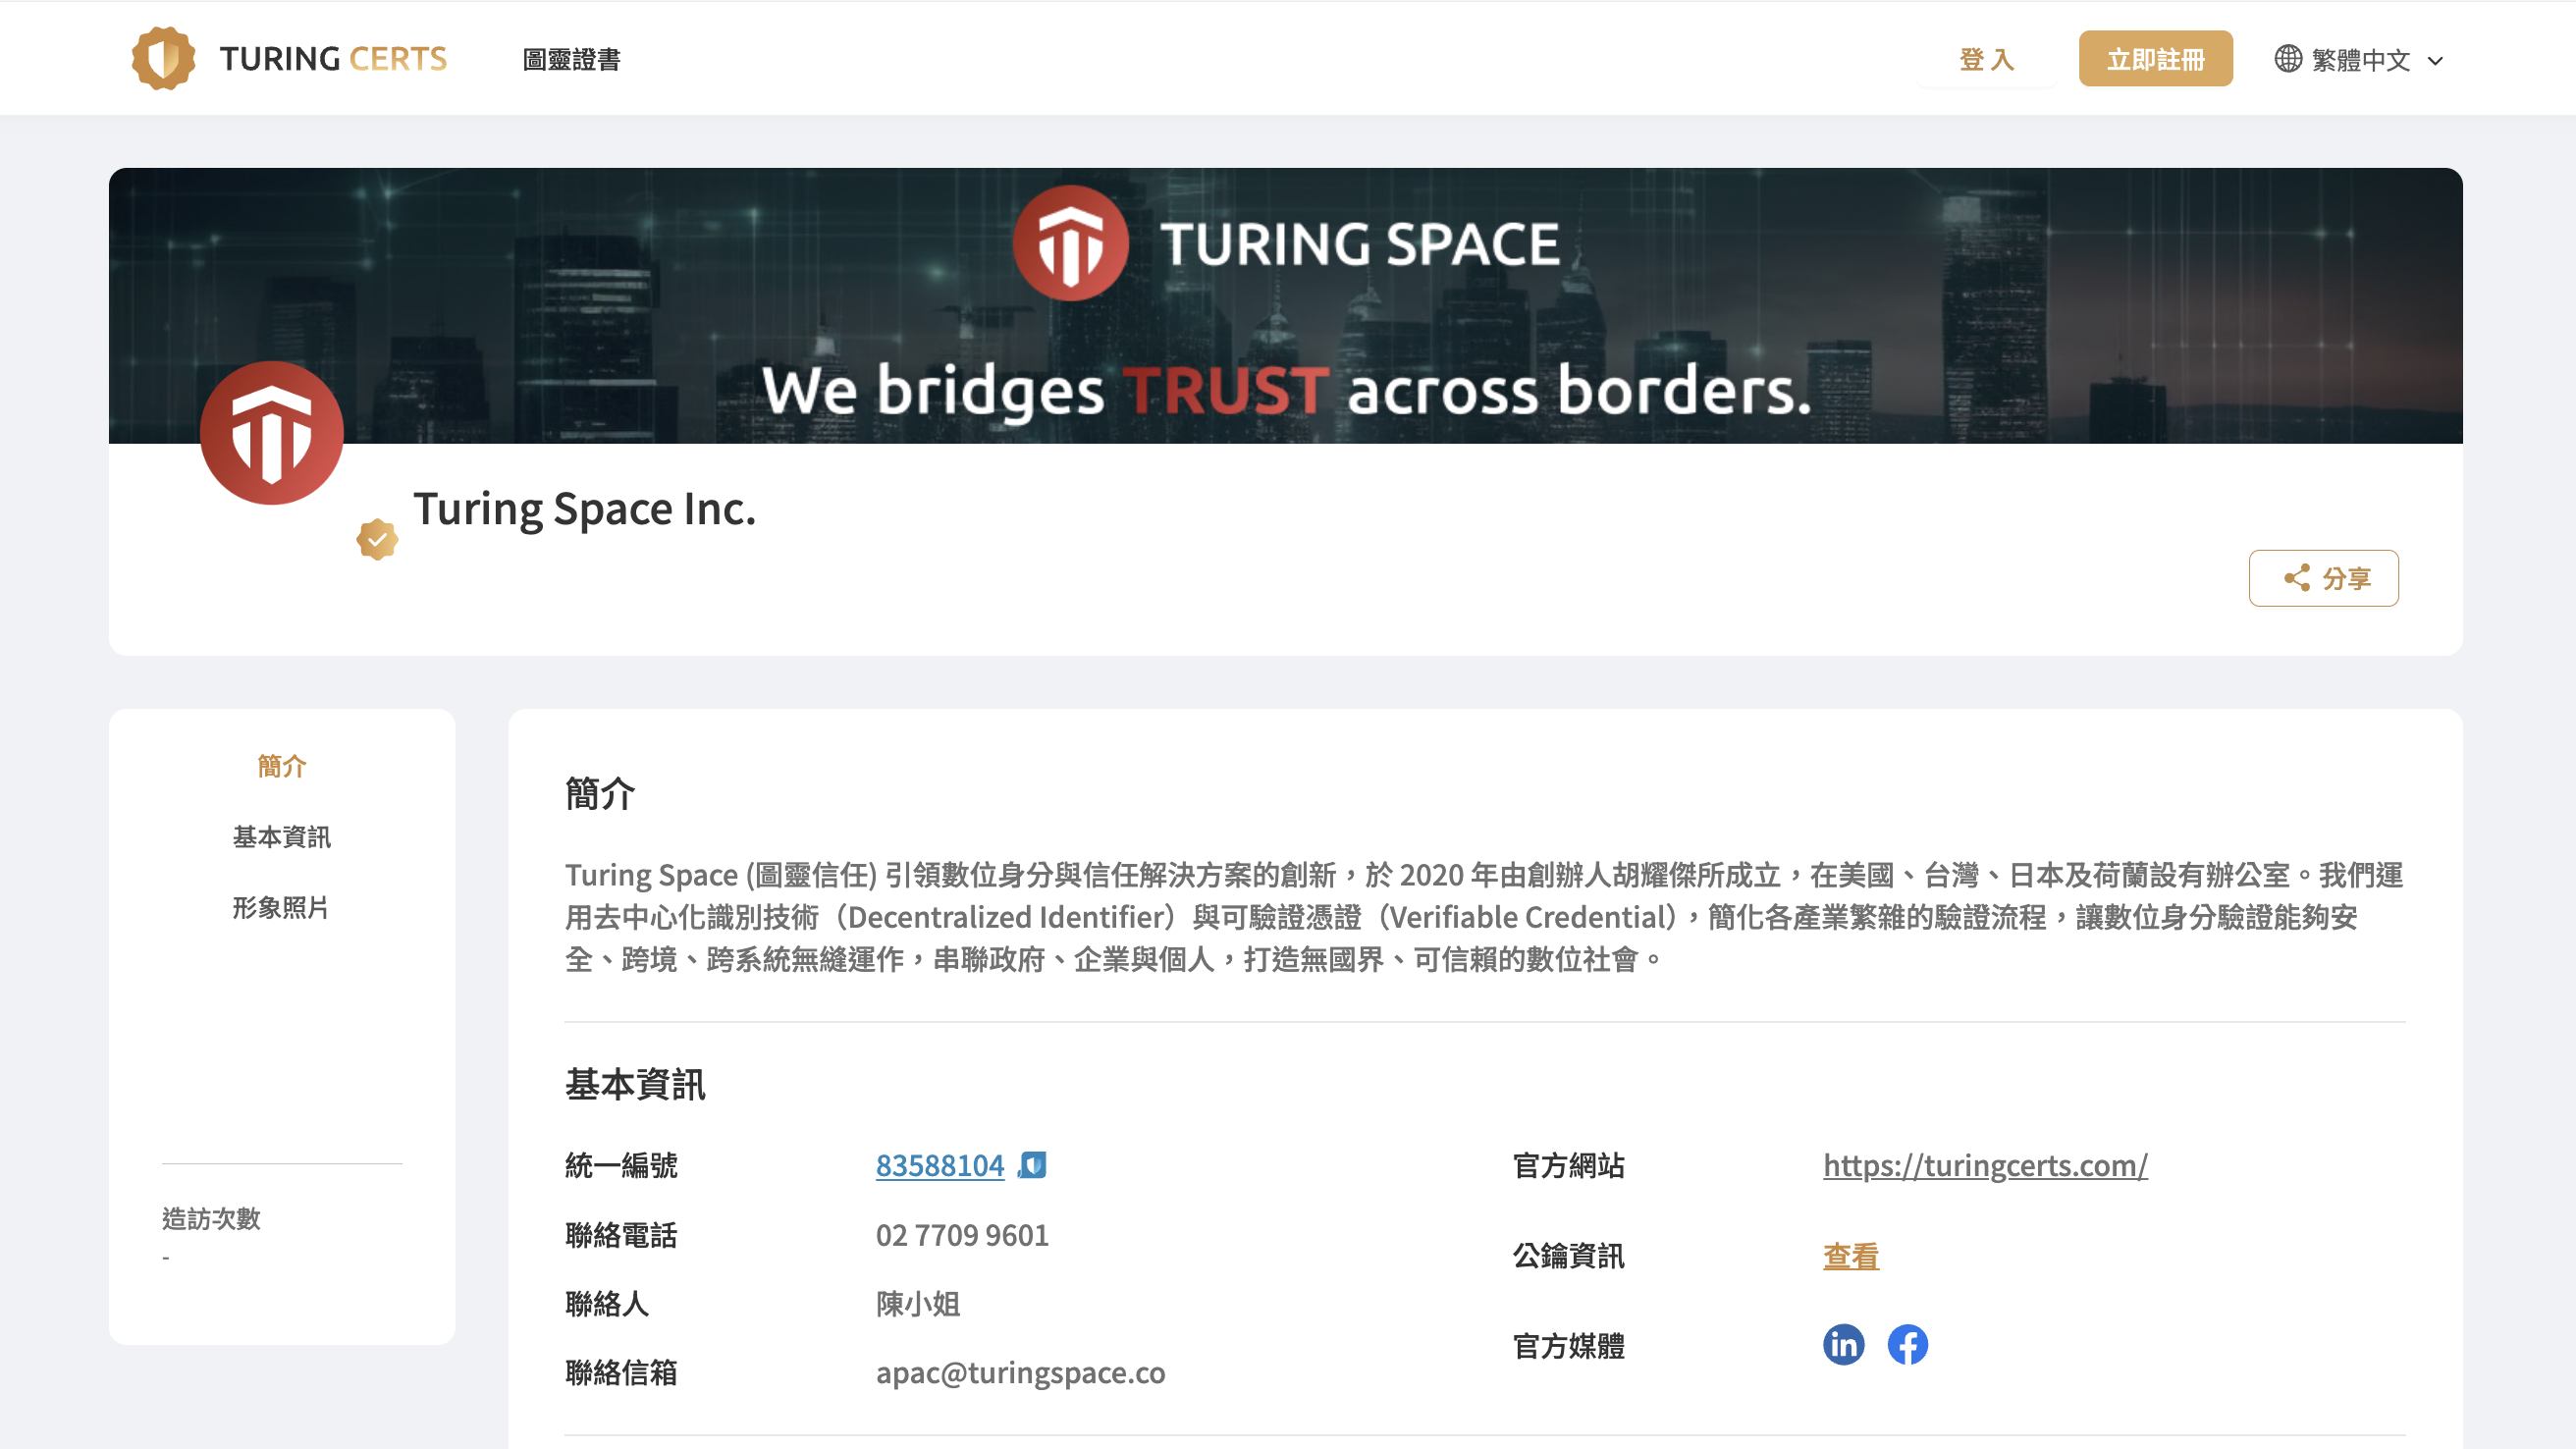2576x1449 pixels.
Task: Open the LinkedIn official media icon
Action: click(1843, 1345)
